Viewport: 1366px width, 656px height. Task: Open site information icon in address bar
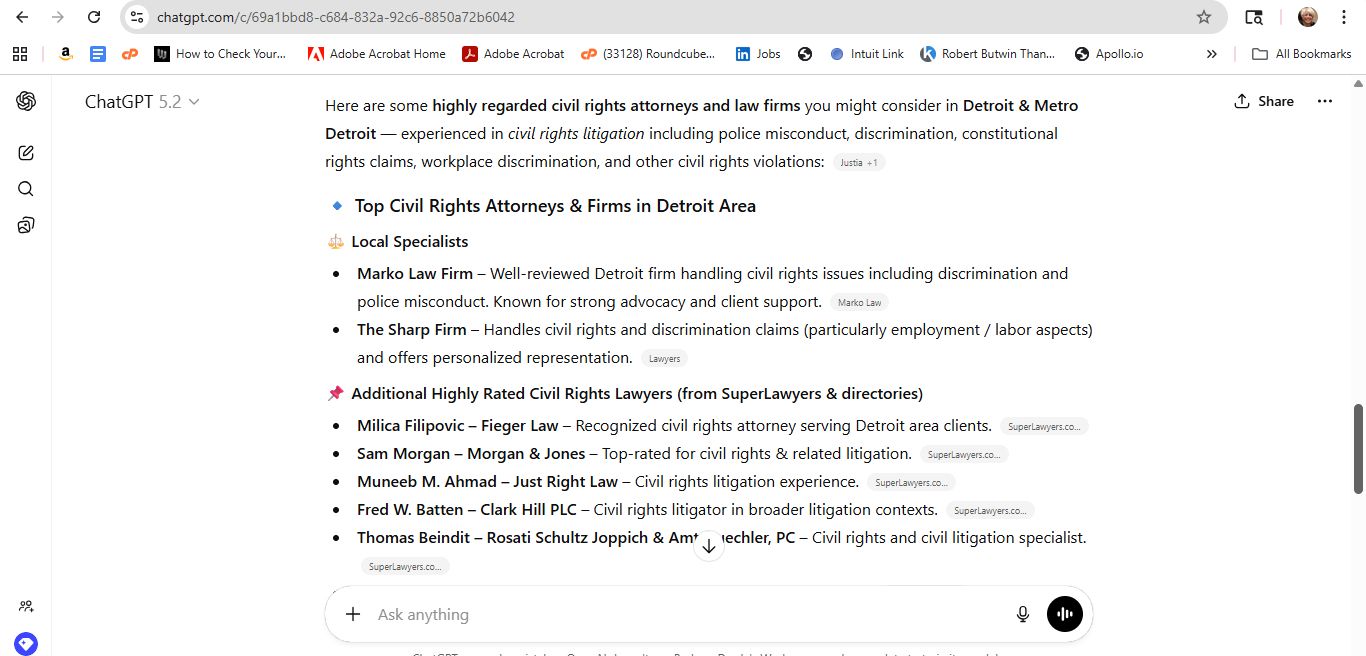tap(138, 17)
